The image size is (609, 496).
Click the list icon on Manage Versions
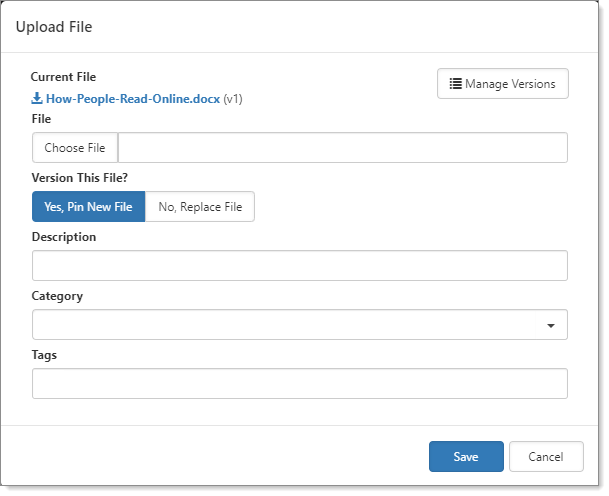click(x=455, y=84)
